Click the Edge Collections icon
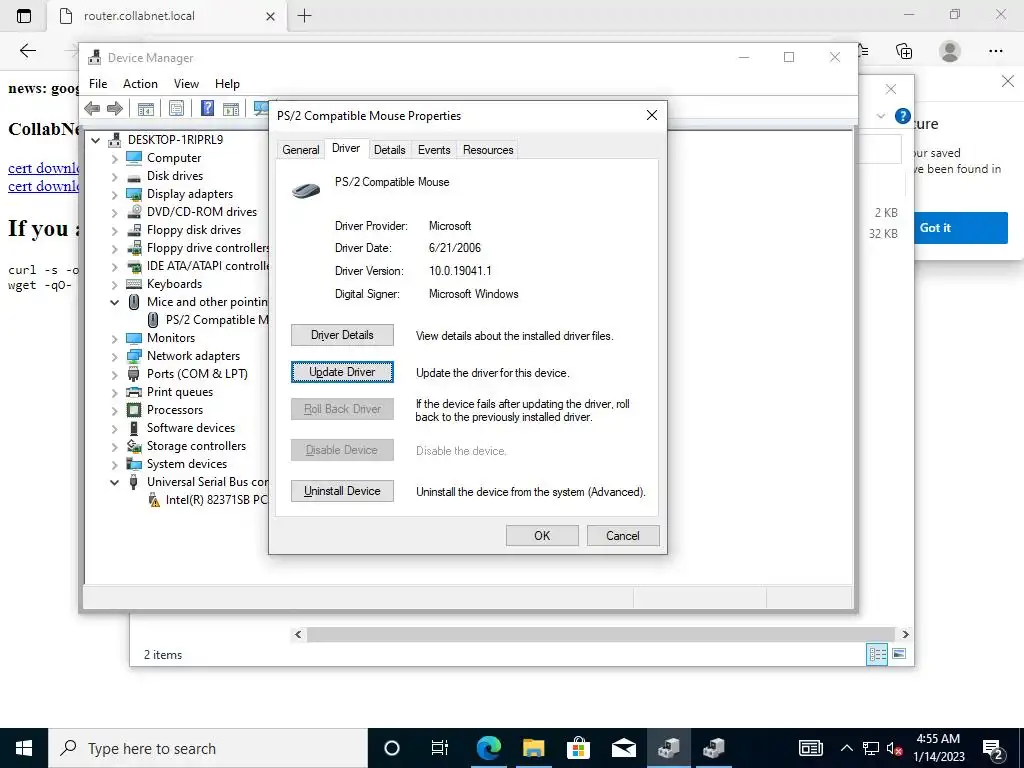This screenshot has width=1024, height=768. (904, 51)
